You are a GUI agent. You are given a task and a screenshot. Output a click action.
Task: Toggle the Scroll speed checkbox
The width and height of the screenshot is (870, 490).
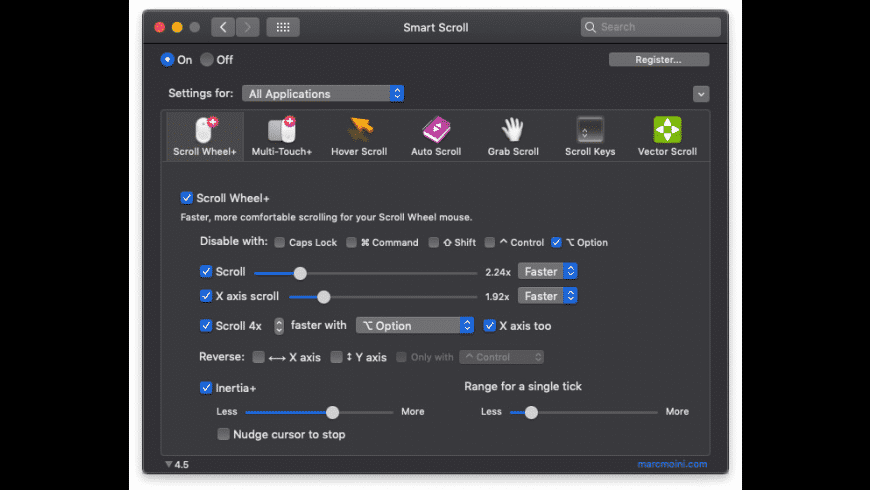click(206, 271)
